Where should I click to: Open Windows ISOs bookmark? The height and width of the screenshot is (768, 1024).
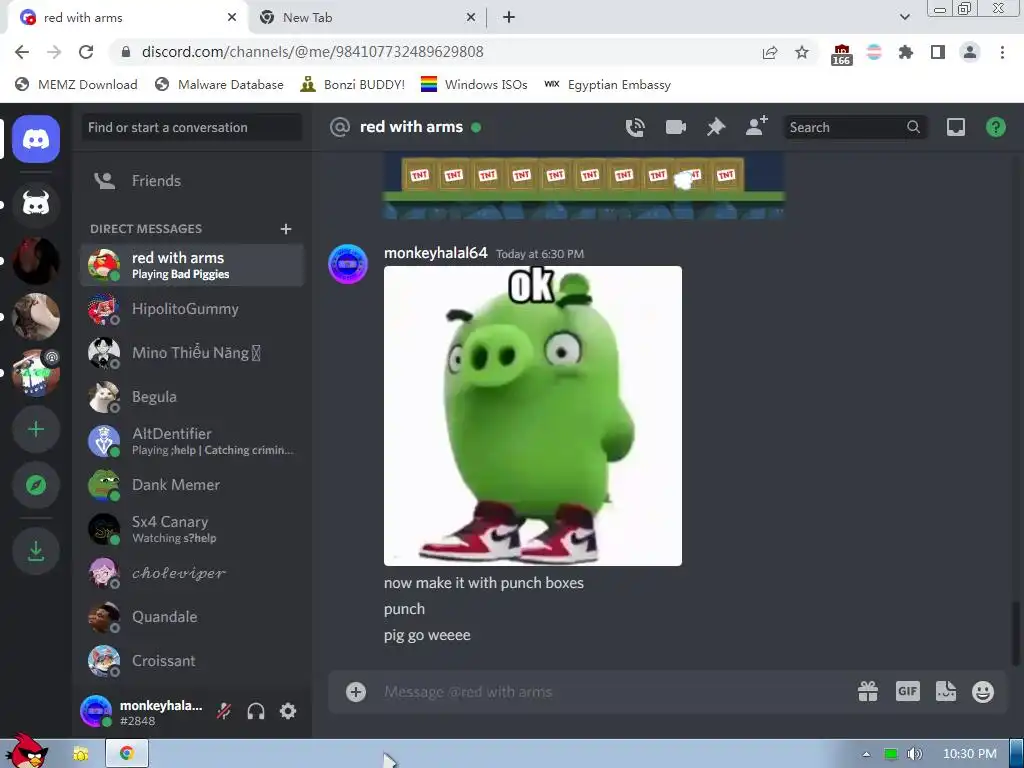pos(473,84)
